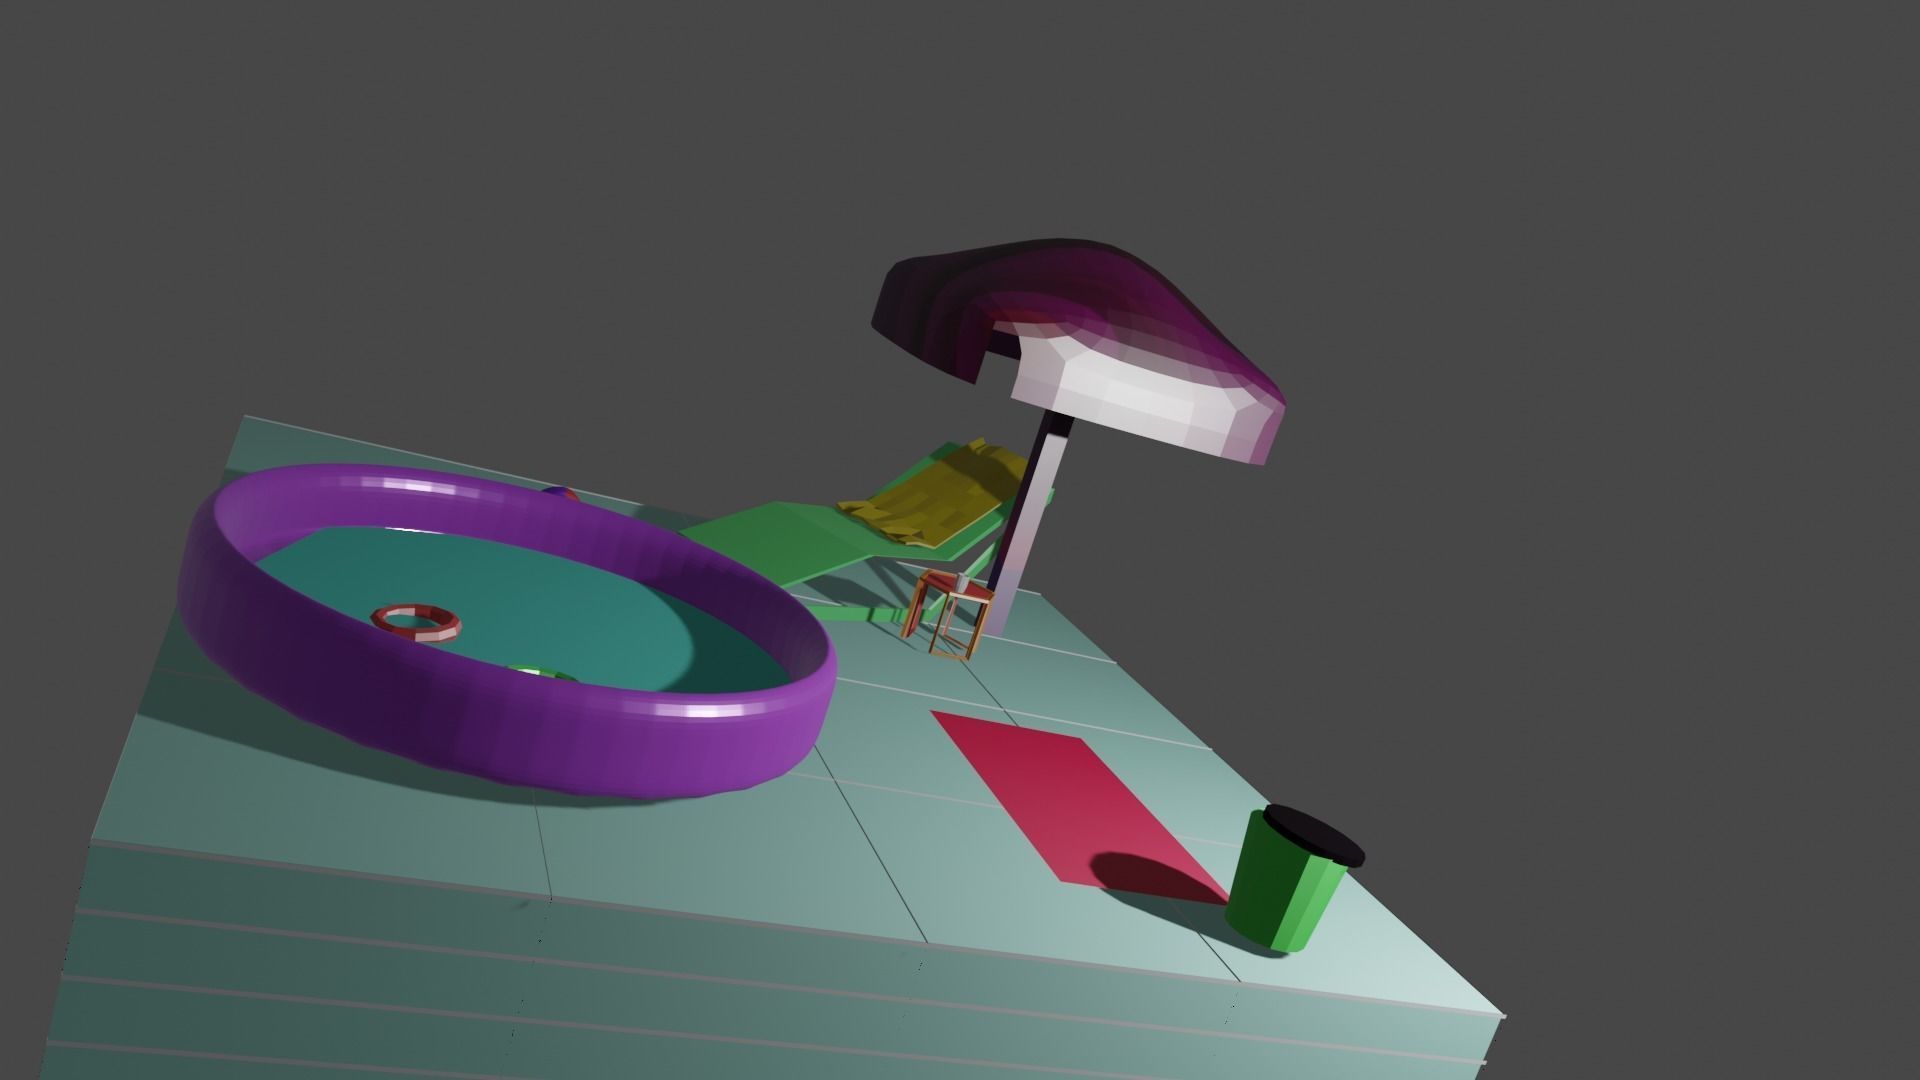Select the red life ring in the pool
Viewport: 1920px width, 1080px height.
(x=416, y=621)
